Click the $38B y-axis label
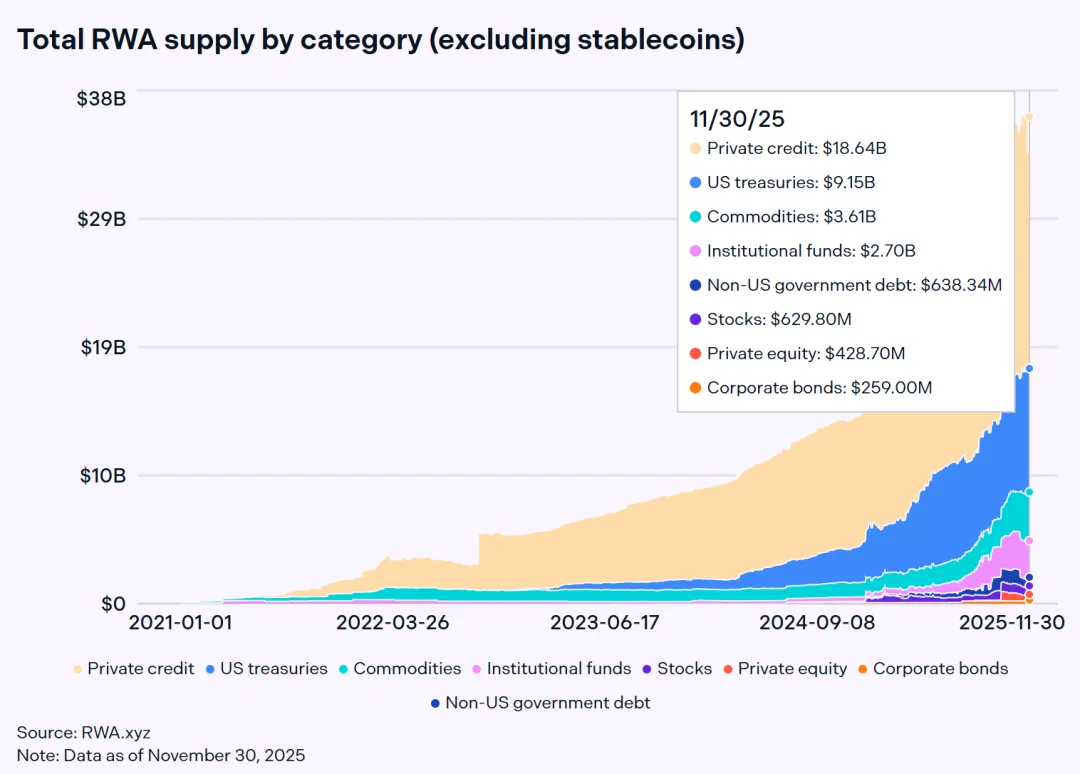This screenshot has height=774, width=1080. (x=101, y=99)
